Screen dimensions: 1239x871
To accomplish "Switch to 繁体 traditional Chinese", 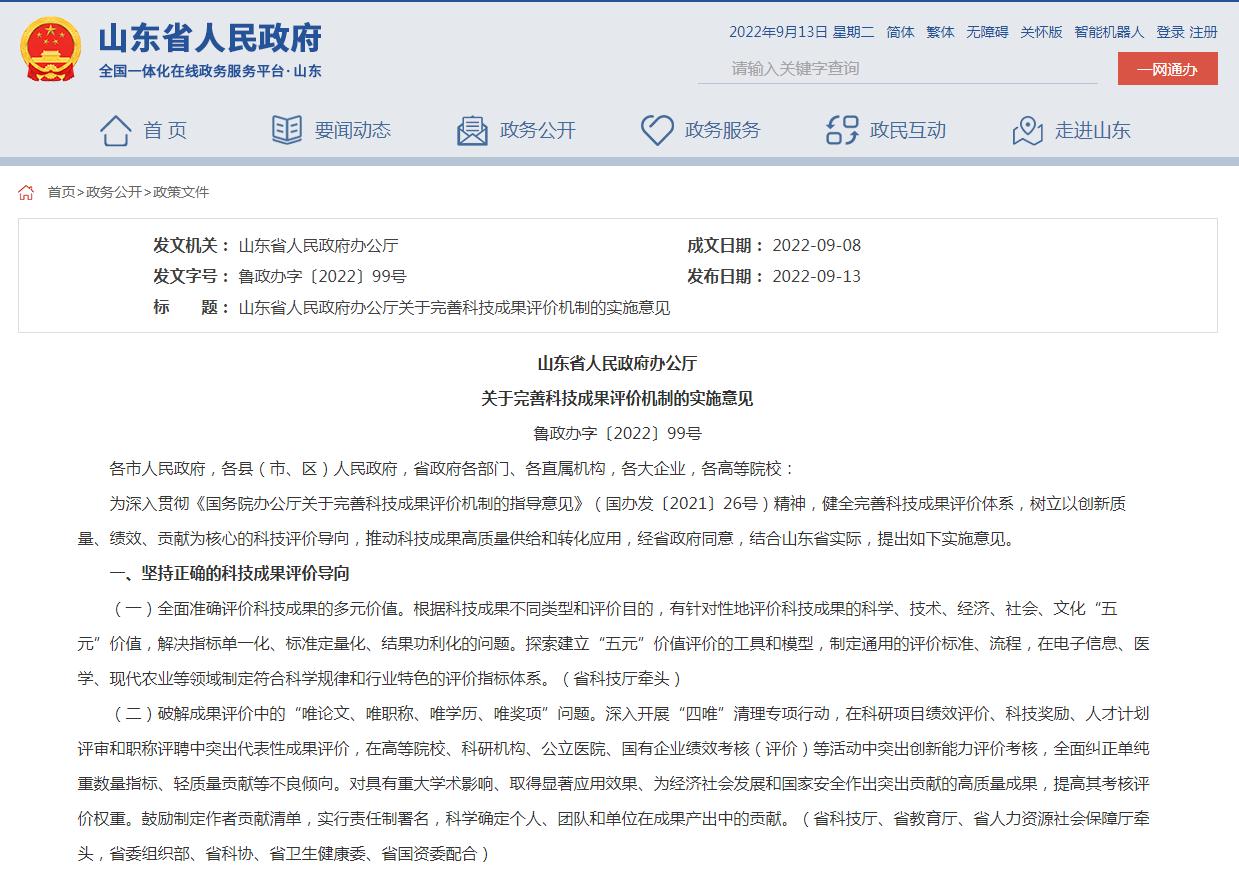I will pyautogui.click(x=940, y=32).
